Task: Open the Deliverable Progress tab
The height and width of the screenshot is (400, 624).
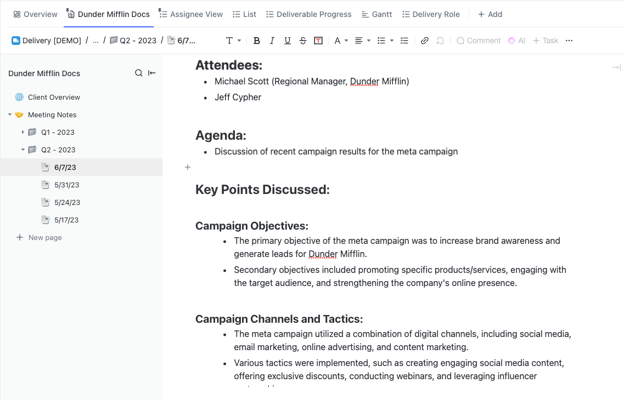Action: [x=308, y=14]
